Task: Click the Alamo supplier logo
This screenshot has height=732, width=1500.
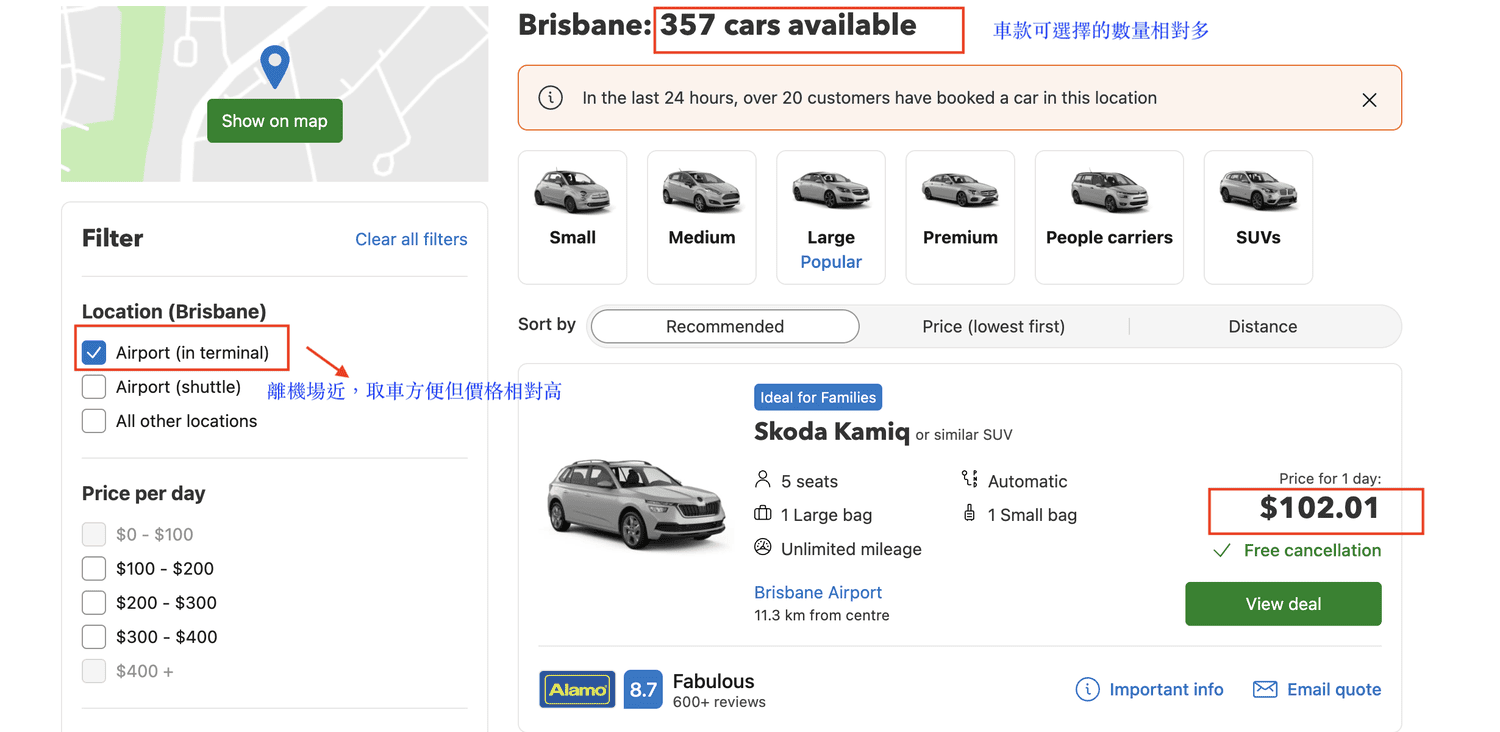Action: [x=577, y=690]
